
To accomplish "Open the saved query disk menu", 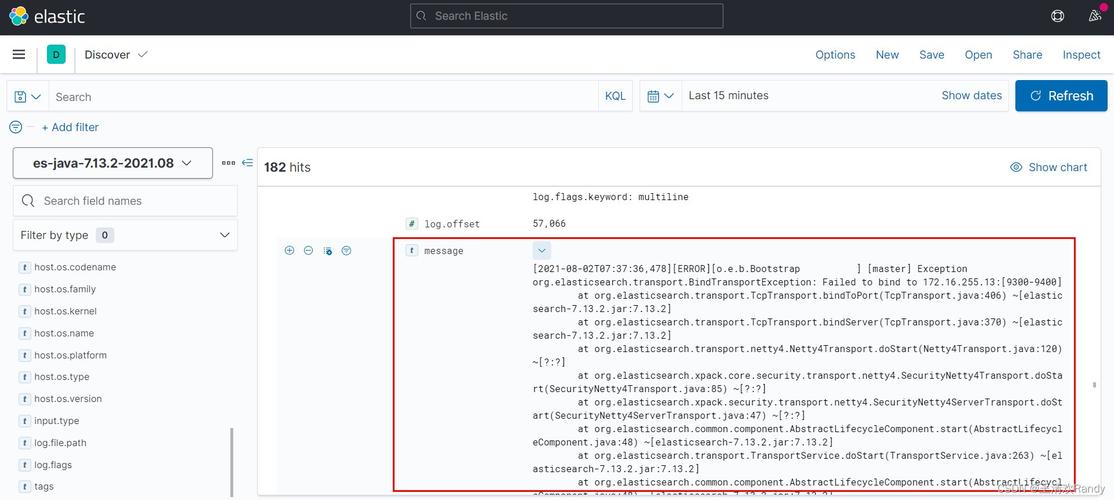I will coord(28,97).
